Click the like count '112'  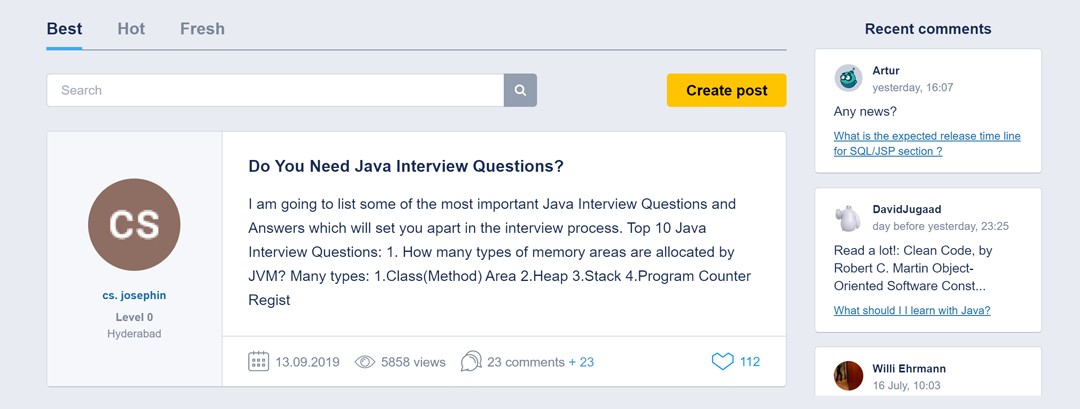[x=750, y=361]
